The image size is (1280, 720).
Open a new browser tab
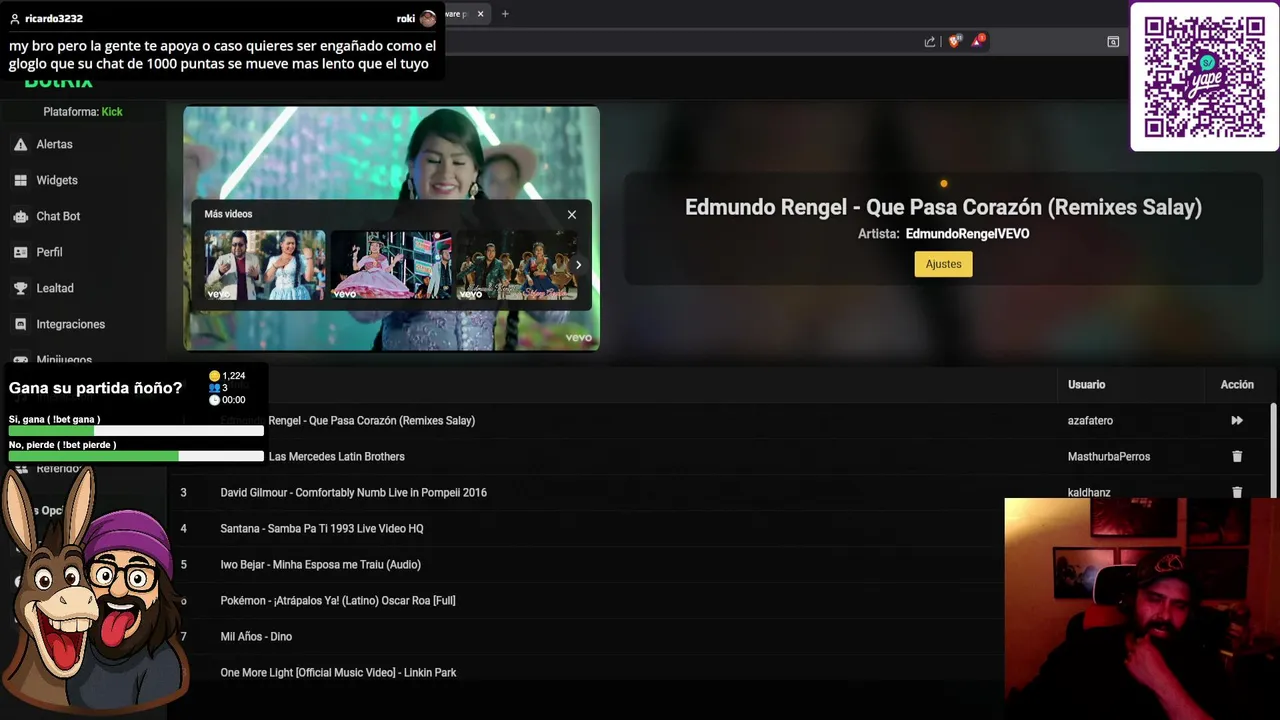505,14
